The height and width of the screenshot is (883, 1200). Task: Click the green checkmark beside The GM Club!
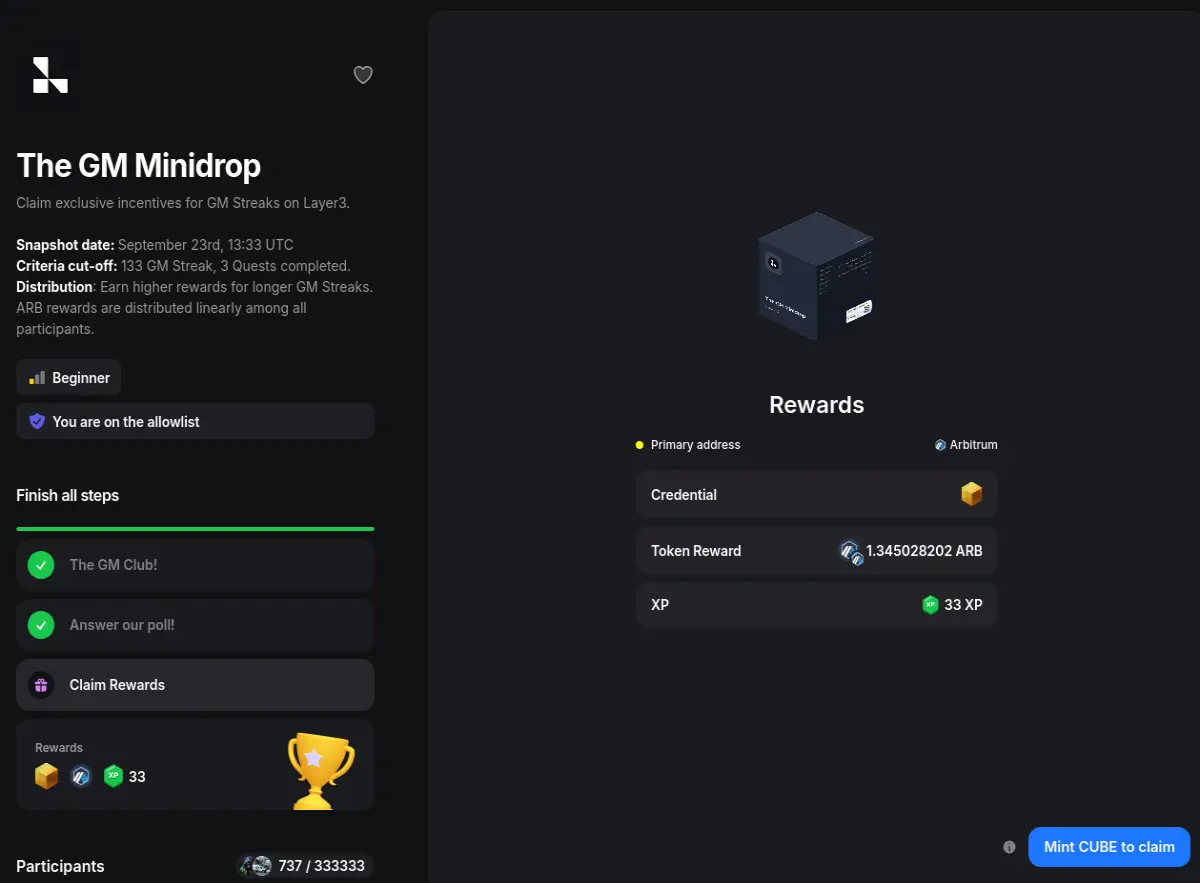coord(41,565)
